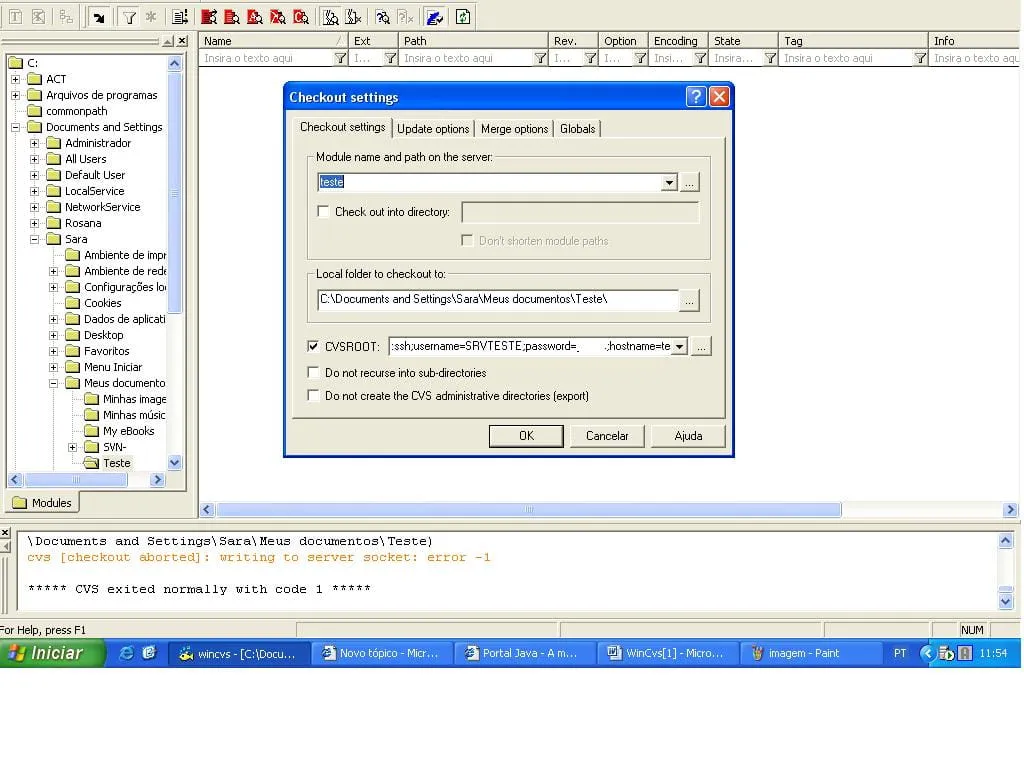
Task: Click the file list view toolbar icon
Action: click(x=179, y=17)
